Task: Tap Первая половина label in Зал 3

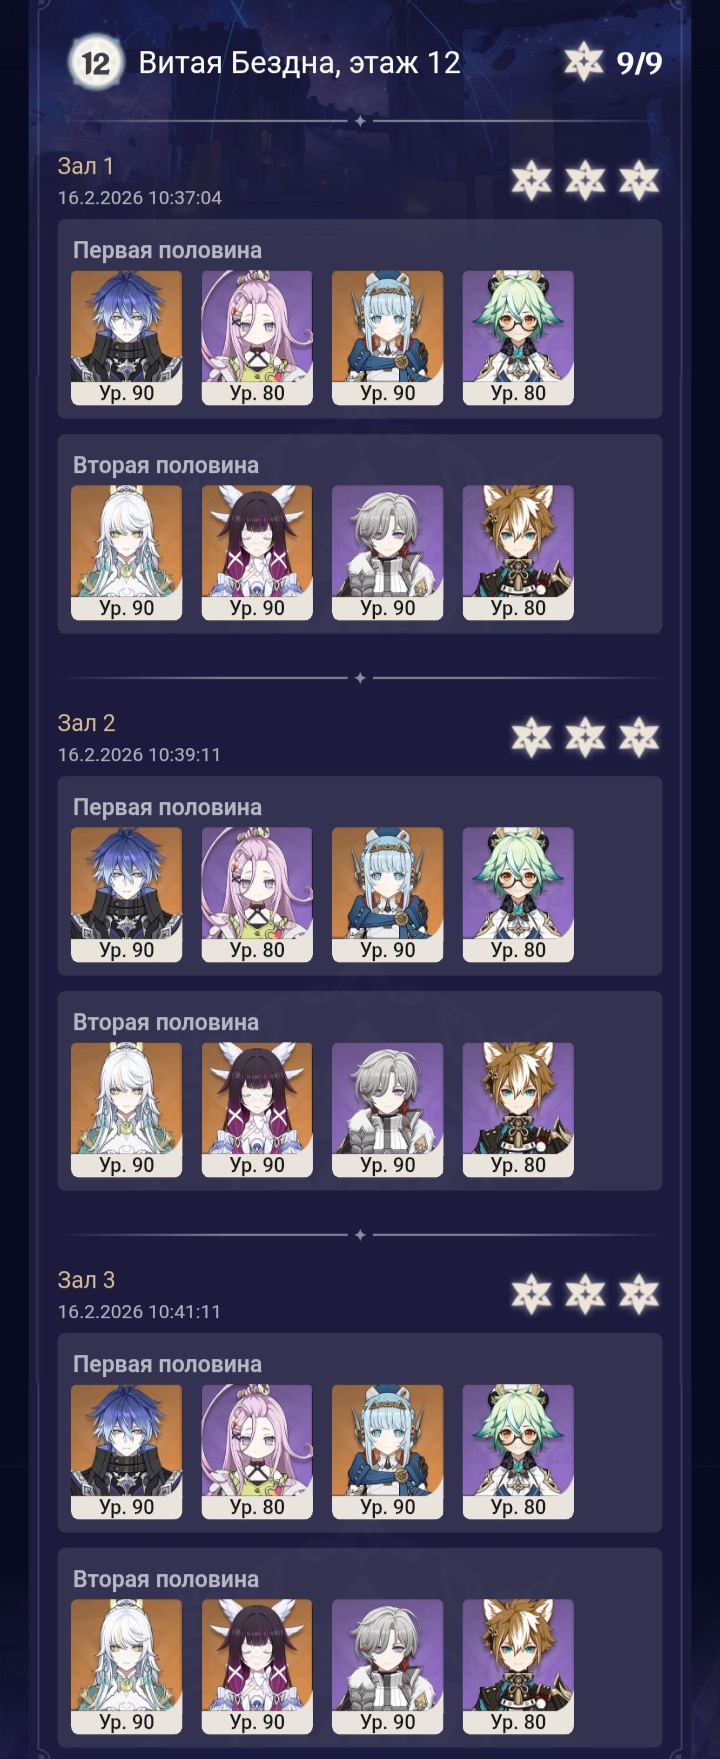Action: tap(167, 1364)
